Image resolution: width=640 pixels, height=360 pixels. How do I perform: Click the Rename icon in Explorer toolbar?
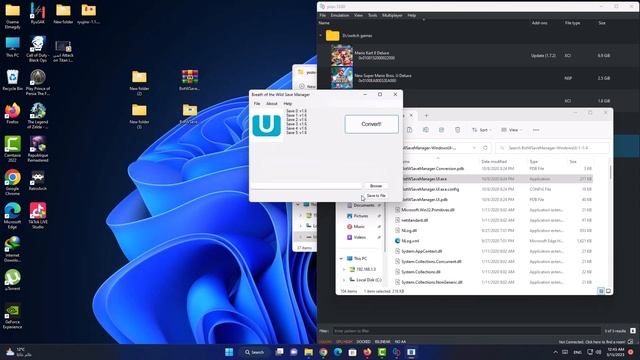coord(426,130)
